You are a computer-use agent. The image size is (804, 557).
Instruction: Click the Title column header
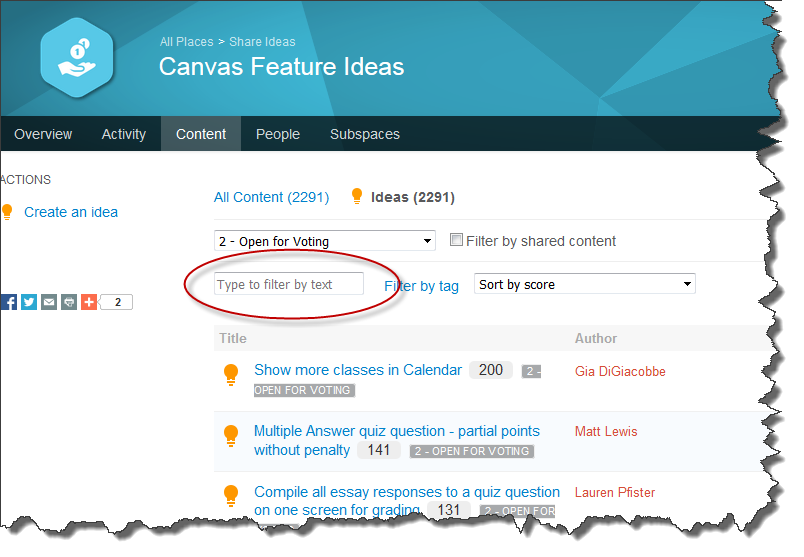[233, 339]
